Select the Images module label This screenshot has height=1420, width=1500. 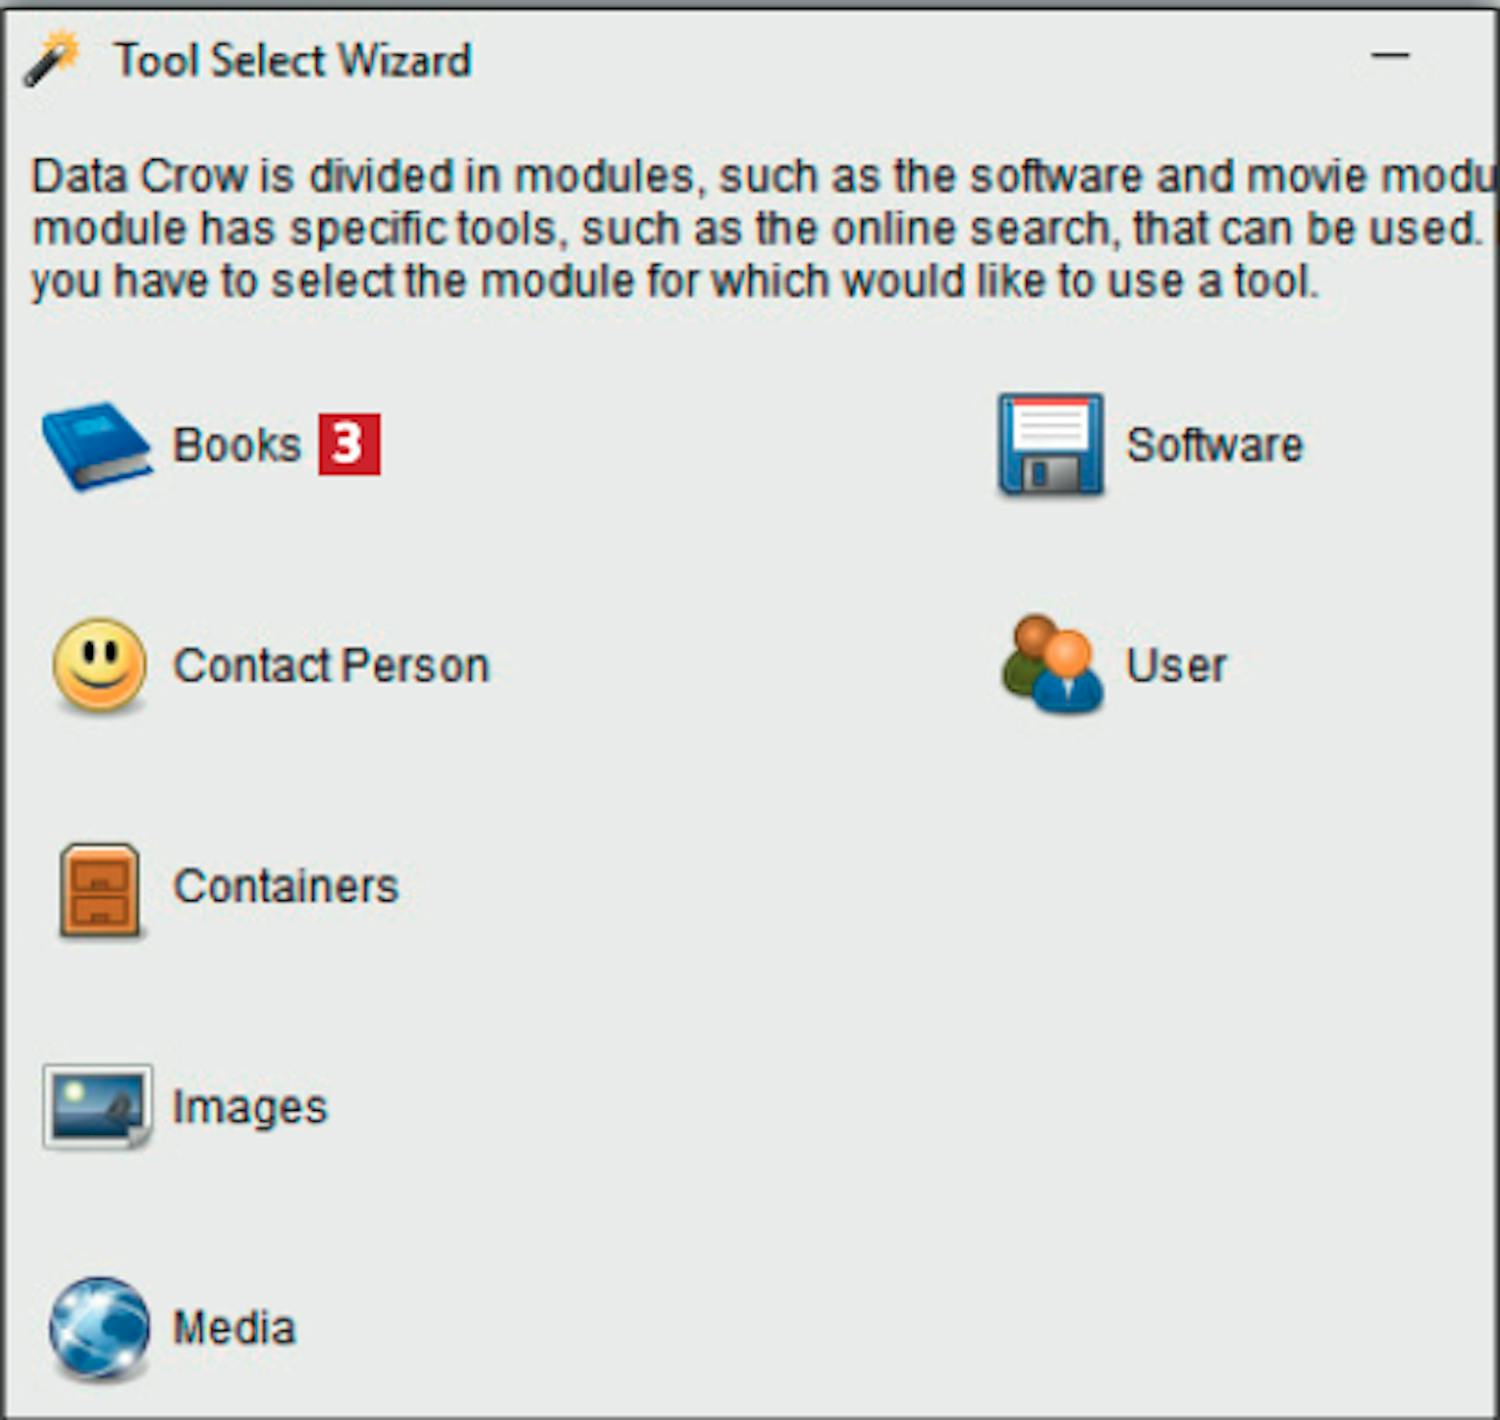[x=250, y=1108]
